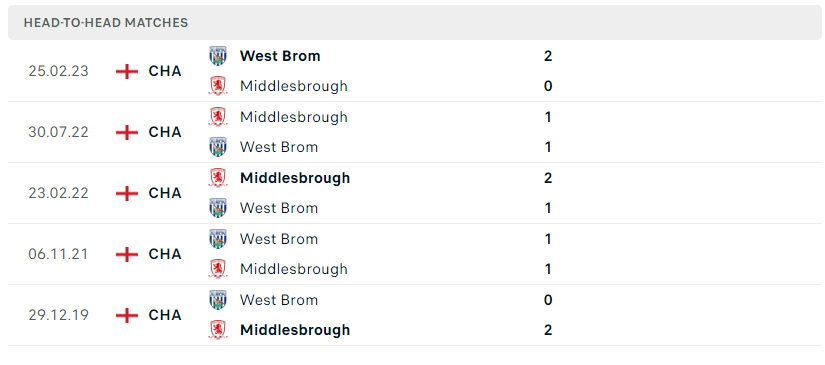Click CHA league label for 06.11.21 match
This screenshot has width=825, height=365.
pos(165,254)
